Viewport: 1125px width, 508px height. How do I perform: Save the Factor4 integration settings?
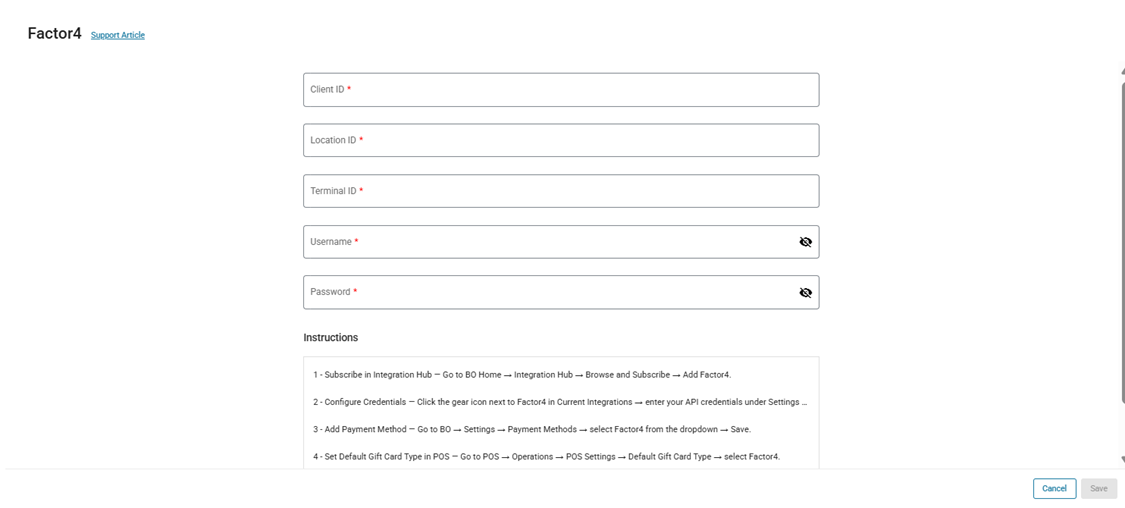click(1099, 489)
